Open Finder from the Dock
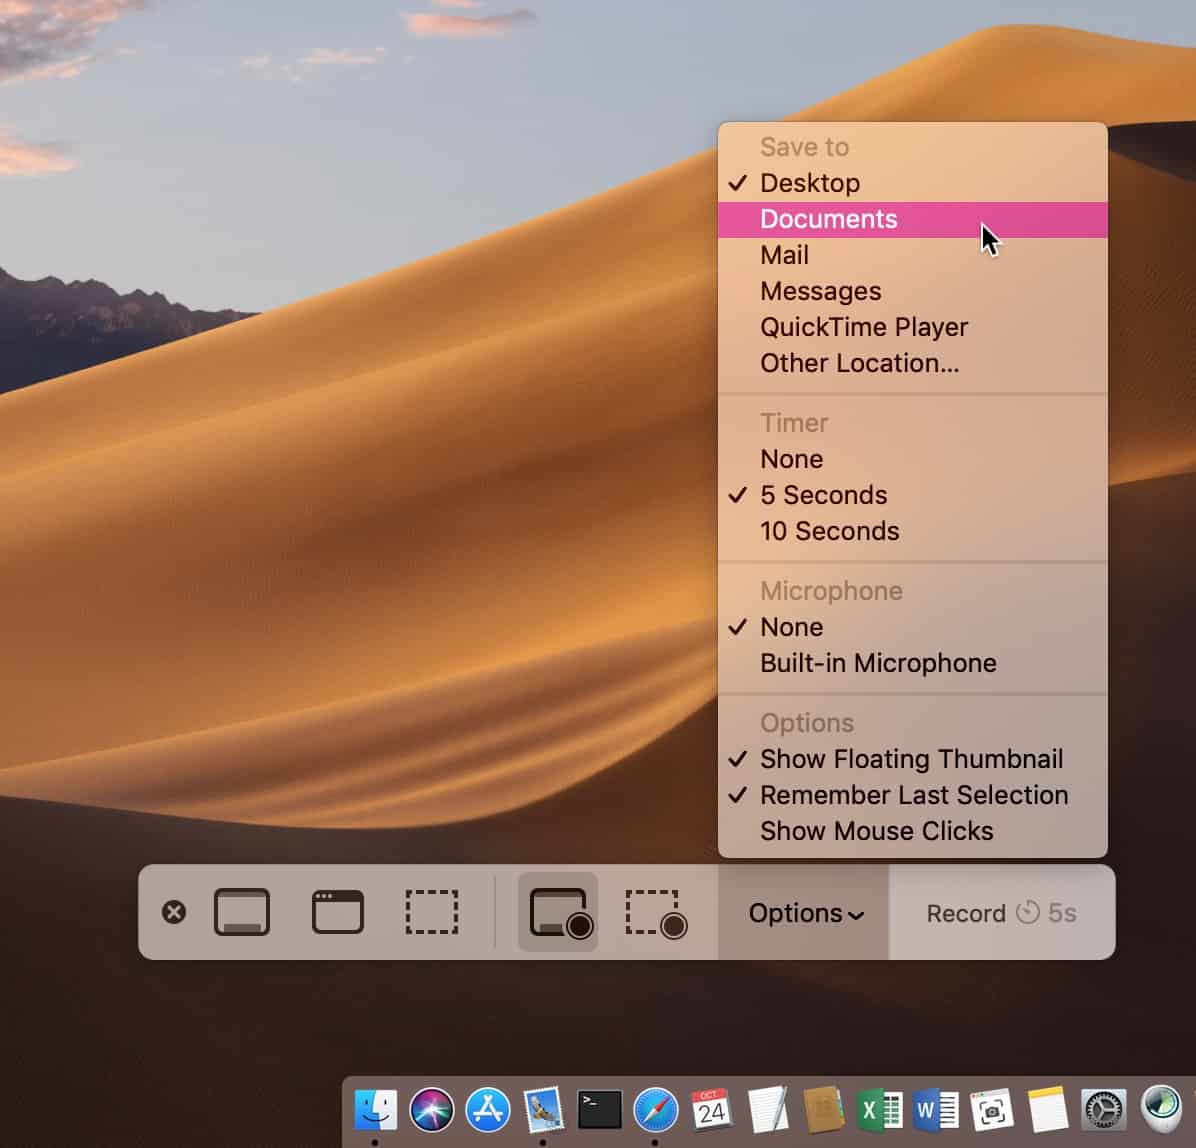This screenshot has width=1196, height=1148. tap(375, 1109)
